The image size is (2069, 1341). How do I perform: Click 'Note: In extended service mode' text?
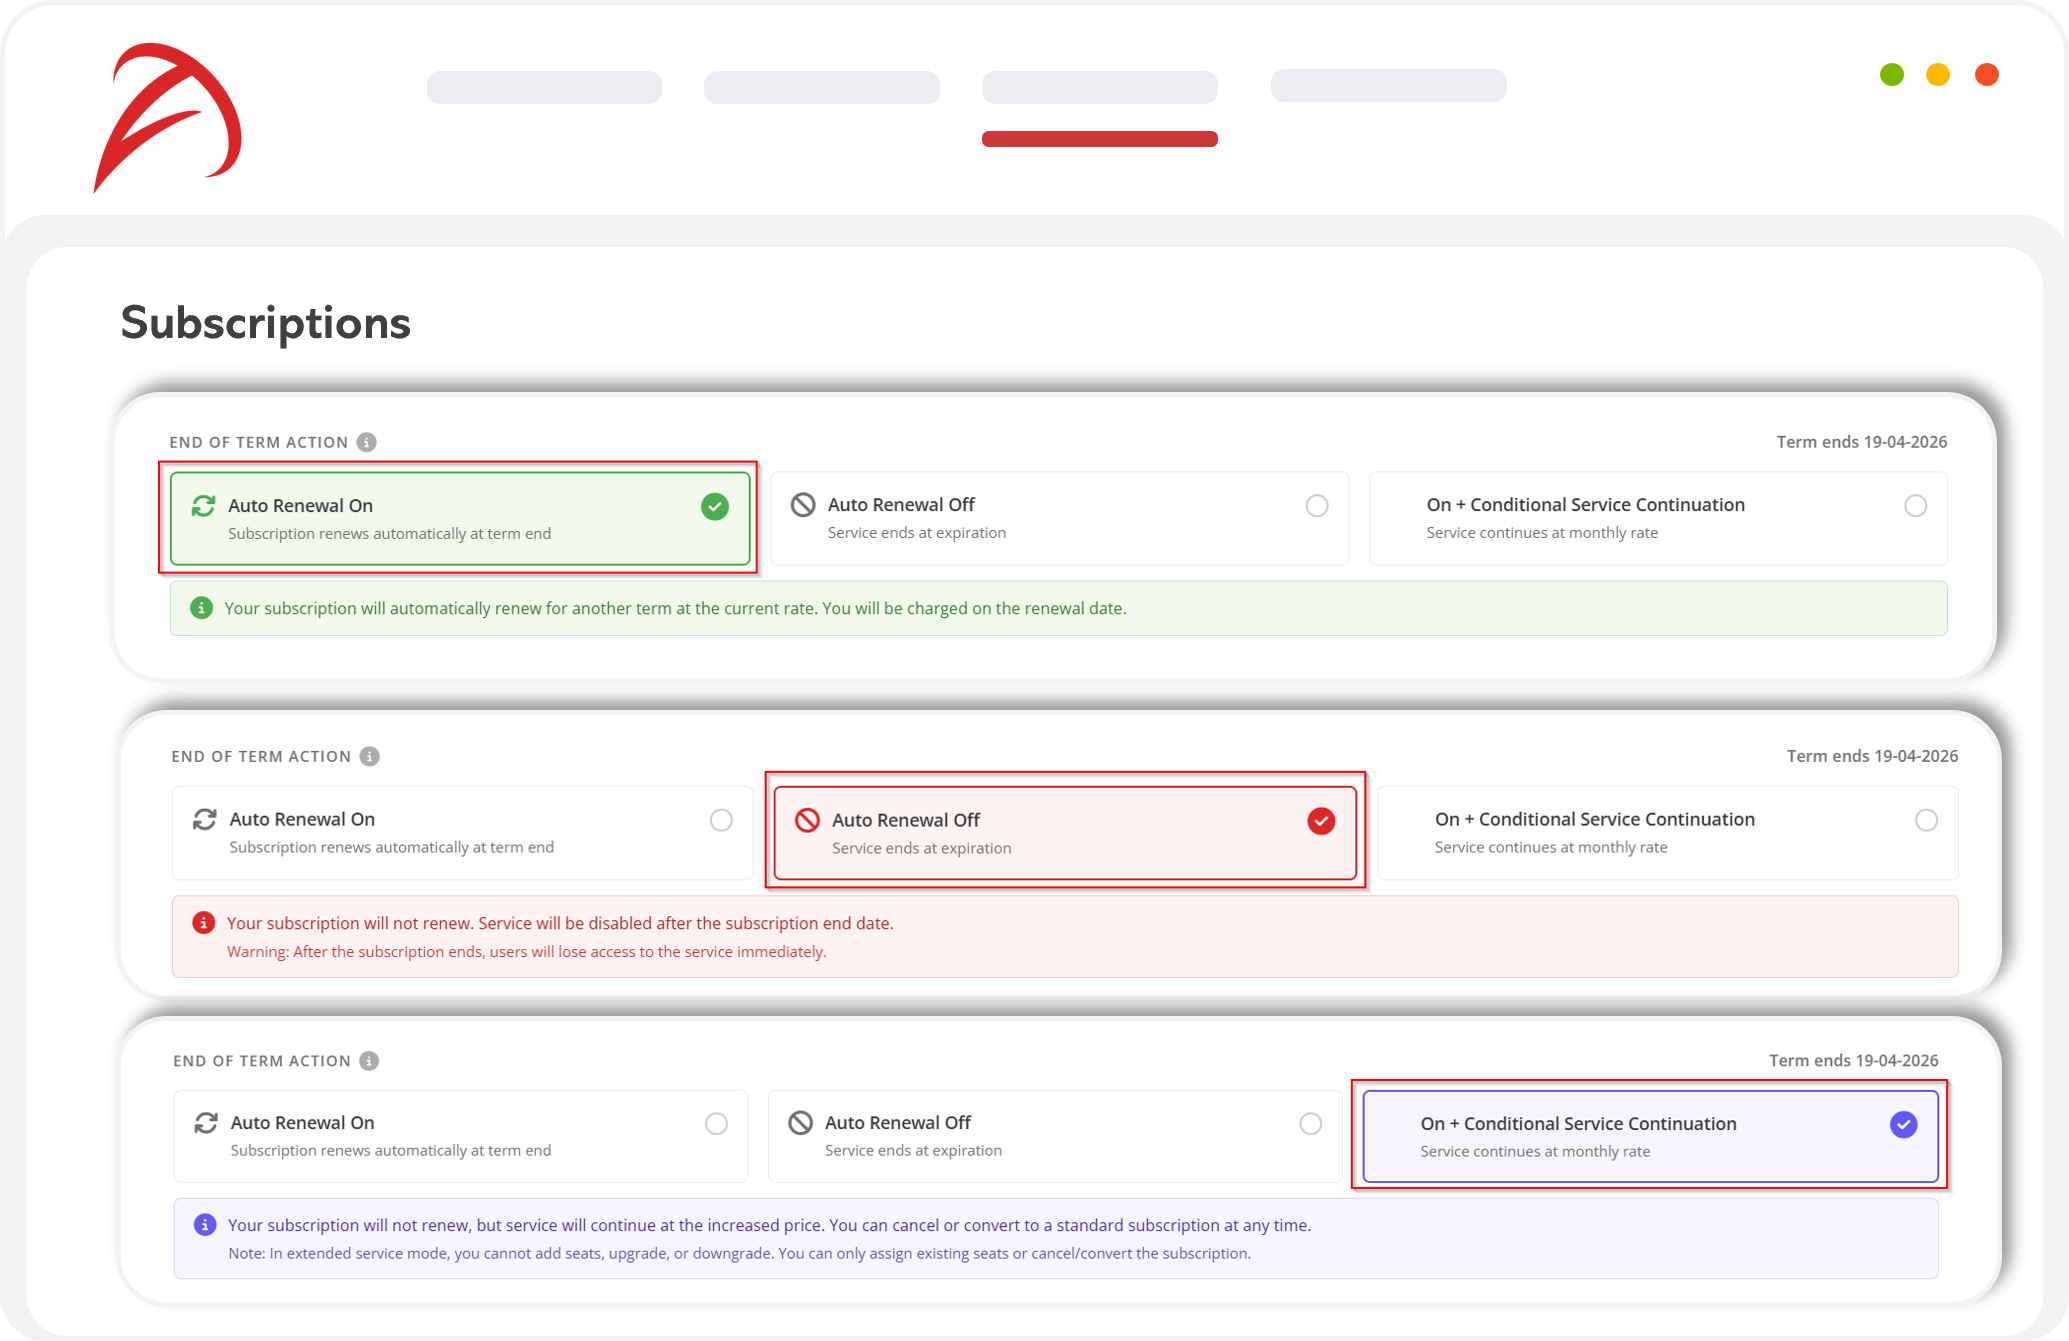pyautogui.click(x=739, y=1254)
